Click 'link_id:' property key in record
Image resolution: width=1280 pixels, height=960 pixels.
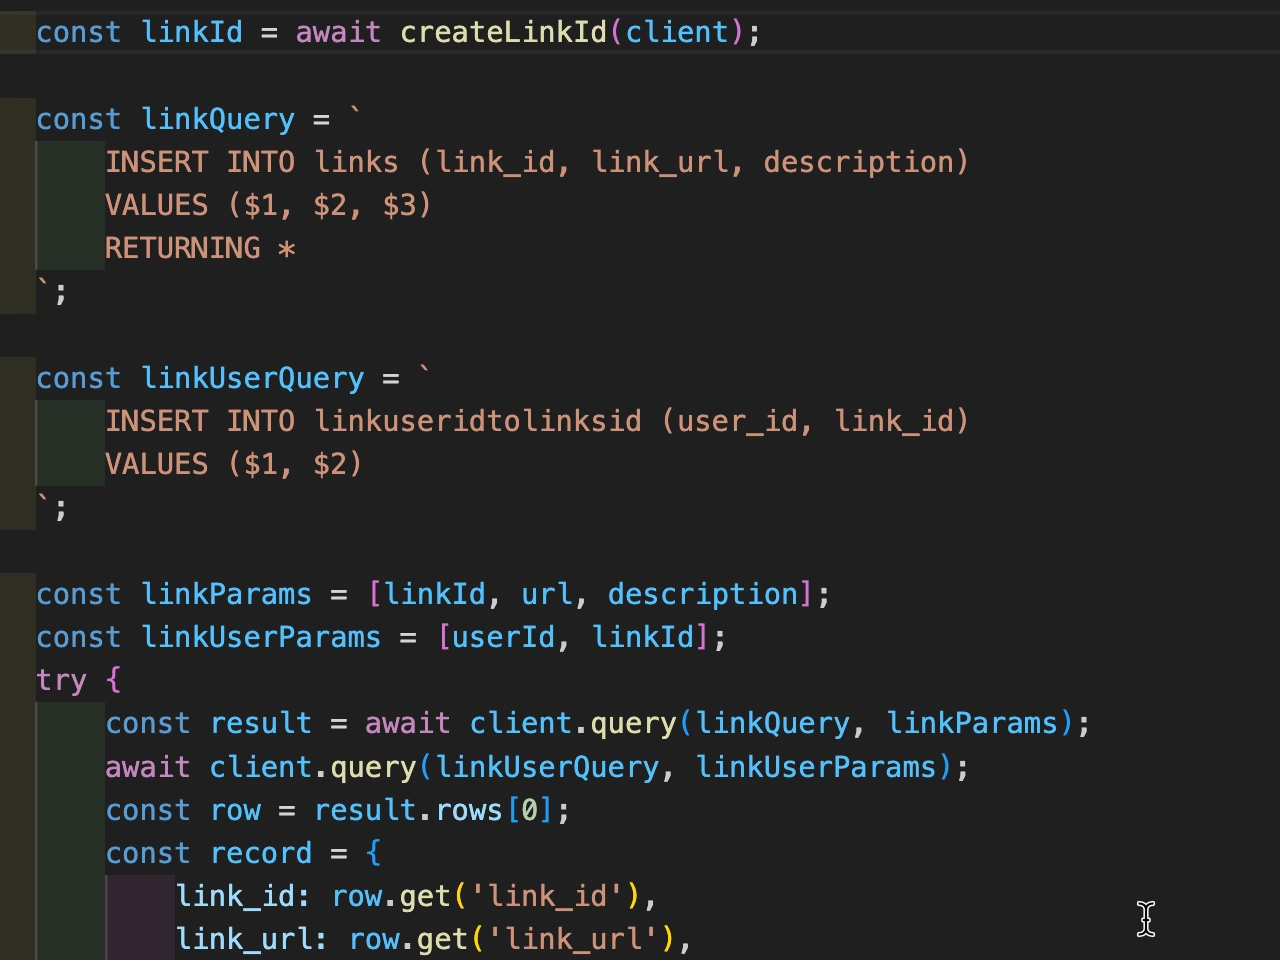click(244, 896)
